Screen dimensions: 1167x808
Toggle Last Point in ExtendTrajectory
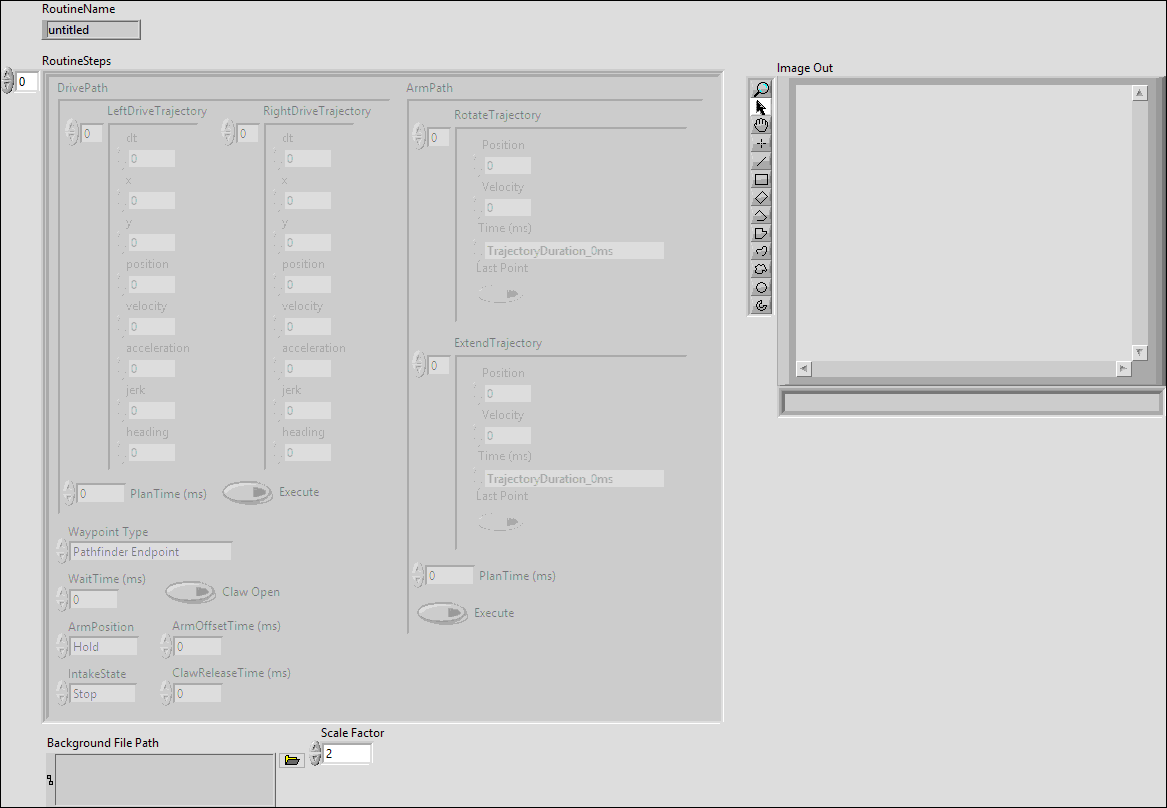point(499,521)
